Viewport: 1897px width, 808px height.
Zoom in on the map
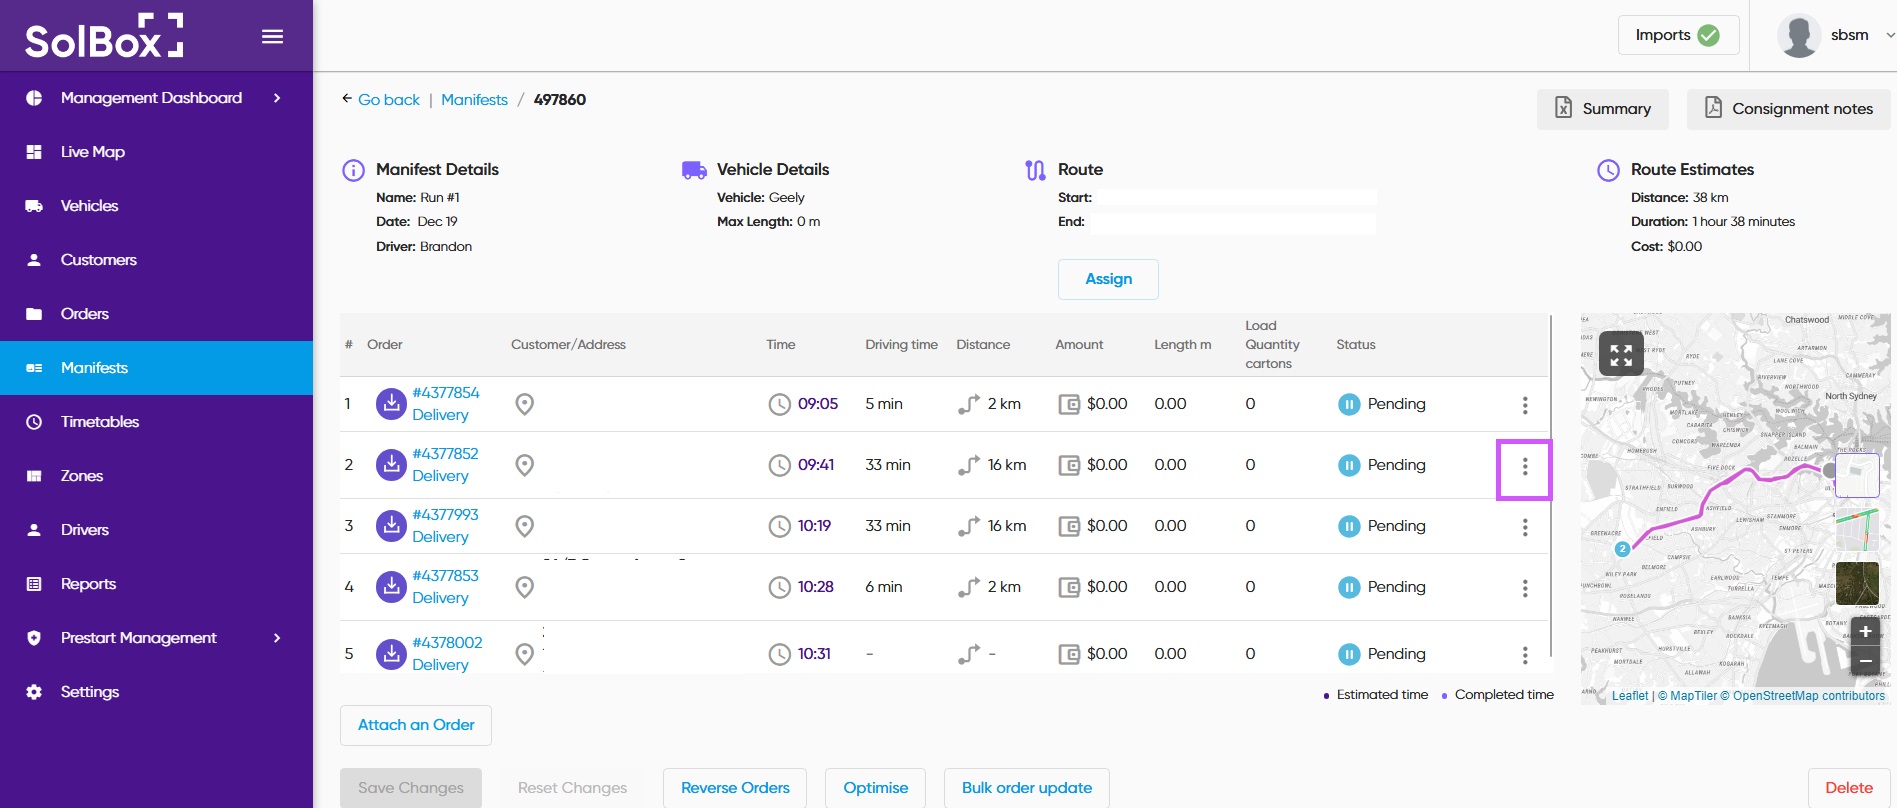[1865, 632]
